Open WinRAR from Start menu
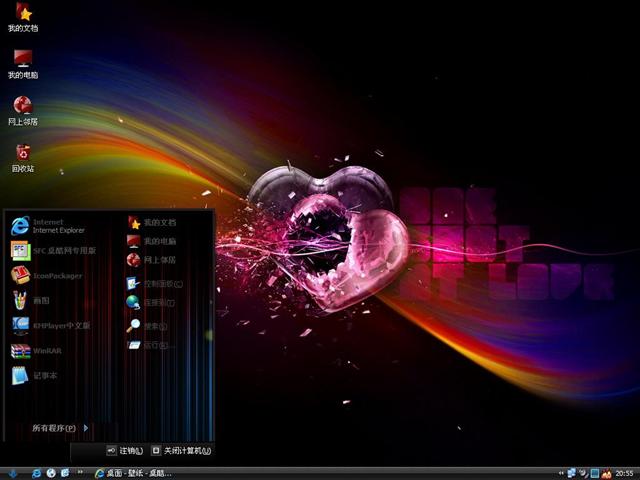This screenshot has height=480, width=640. [36, 351]
